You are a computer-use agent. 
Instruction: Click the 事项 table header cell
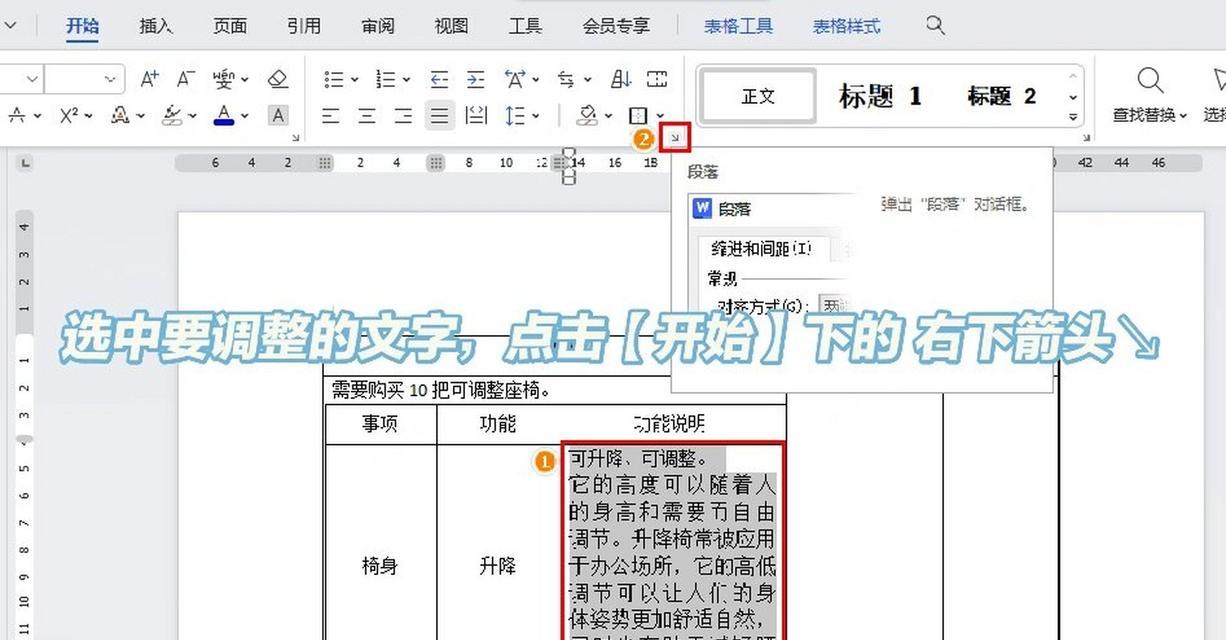[380, 424]
